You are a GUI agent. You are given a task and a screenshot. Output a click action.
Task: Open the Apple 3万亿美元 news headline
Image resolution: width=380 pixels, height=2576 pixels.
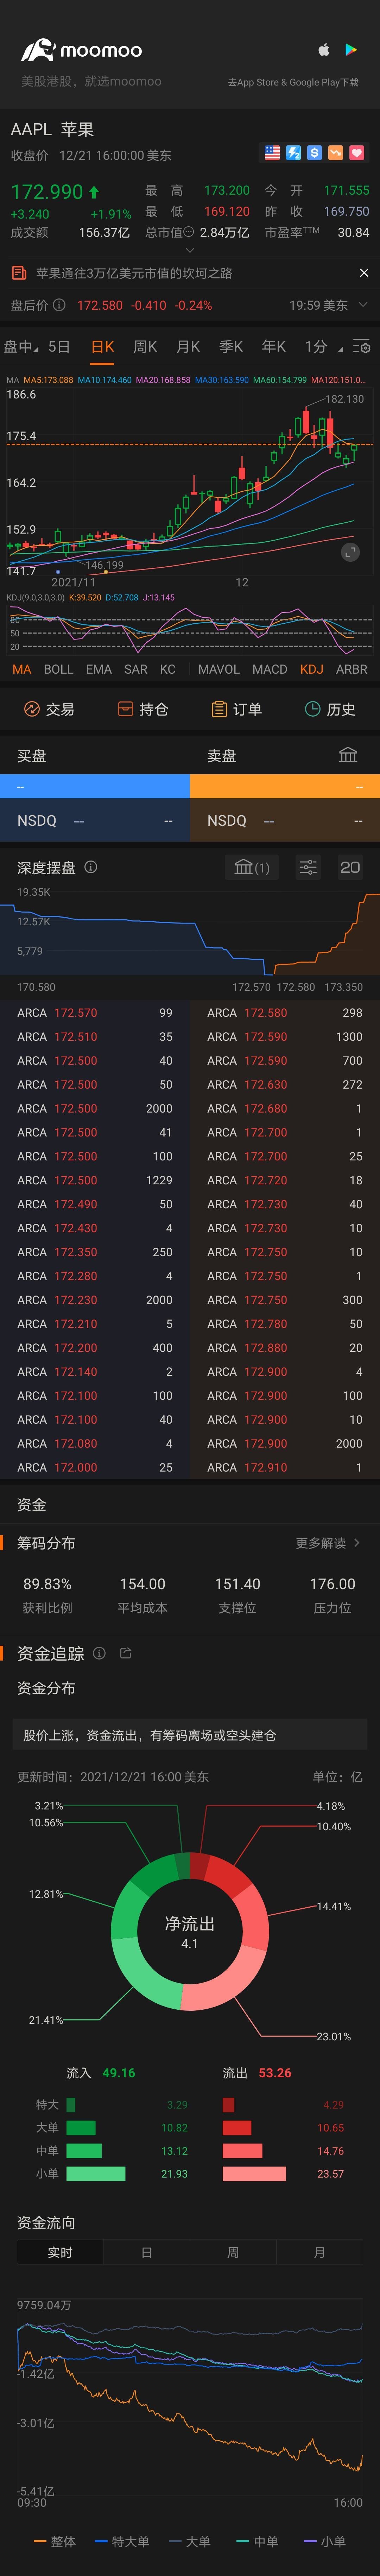pyautogui.click(x=134, y=272)
